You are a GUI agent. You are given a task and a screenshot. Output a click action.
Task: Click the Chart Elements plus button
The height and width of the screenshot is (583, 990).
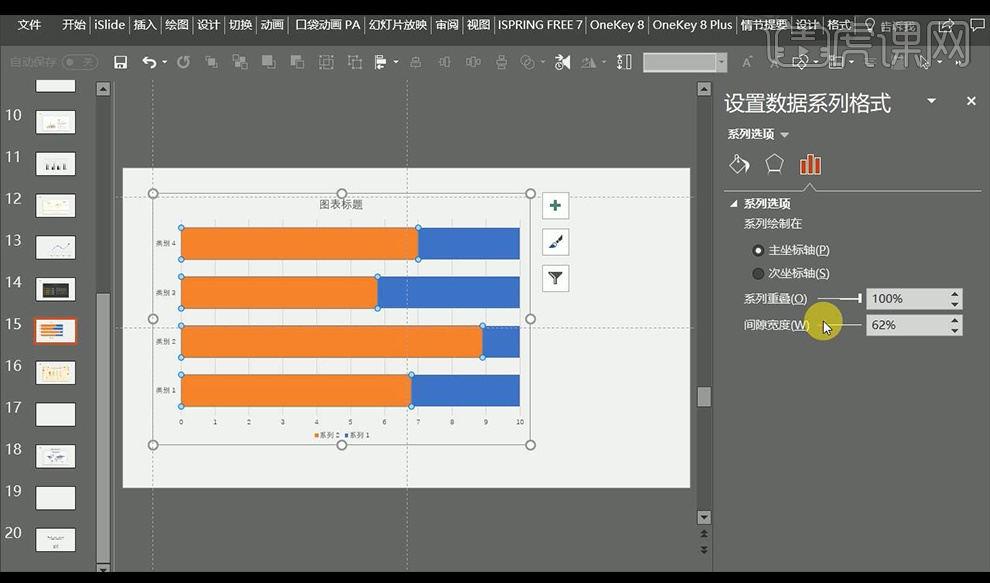coord(555,206)
